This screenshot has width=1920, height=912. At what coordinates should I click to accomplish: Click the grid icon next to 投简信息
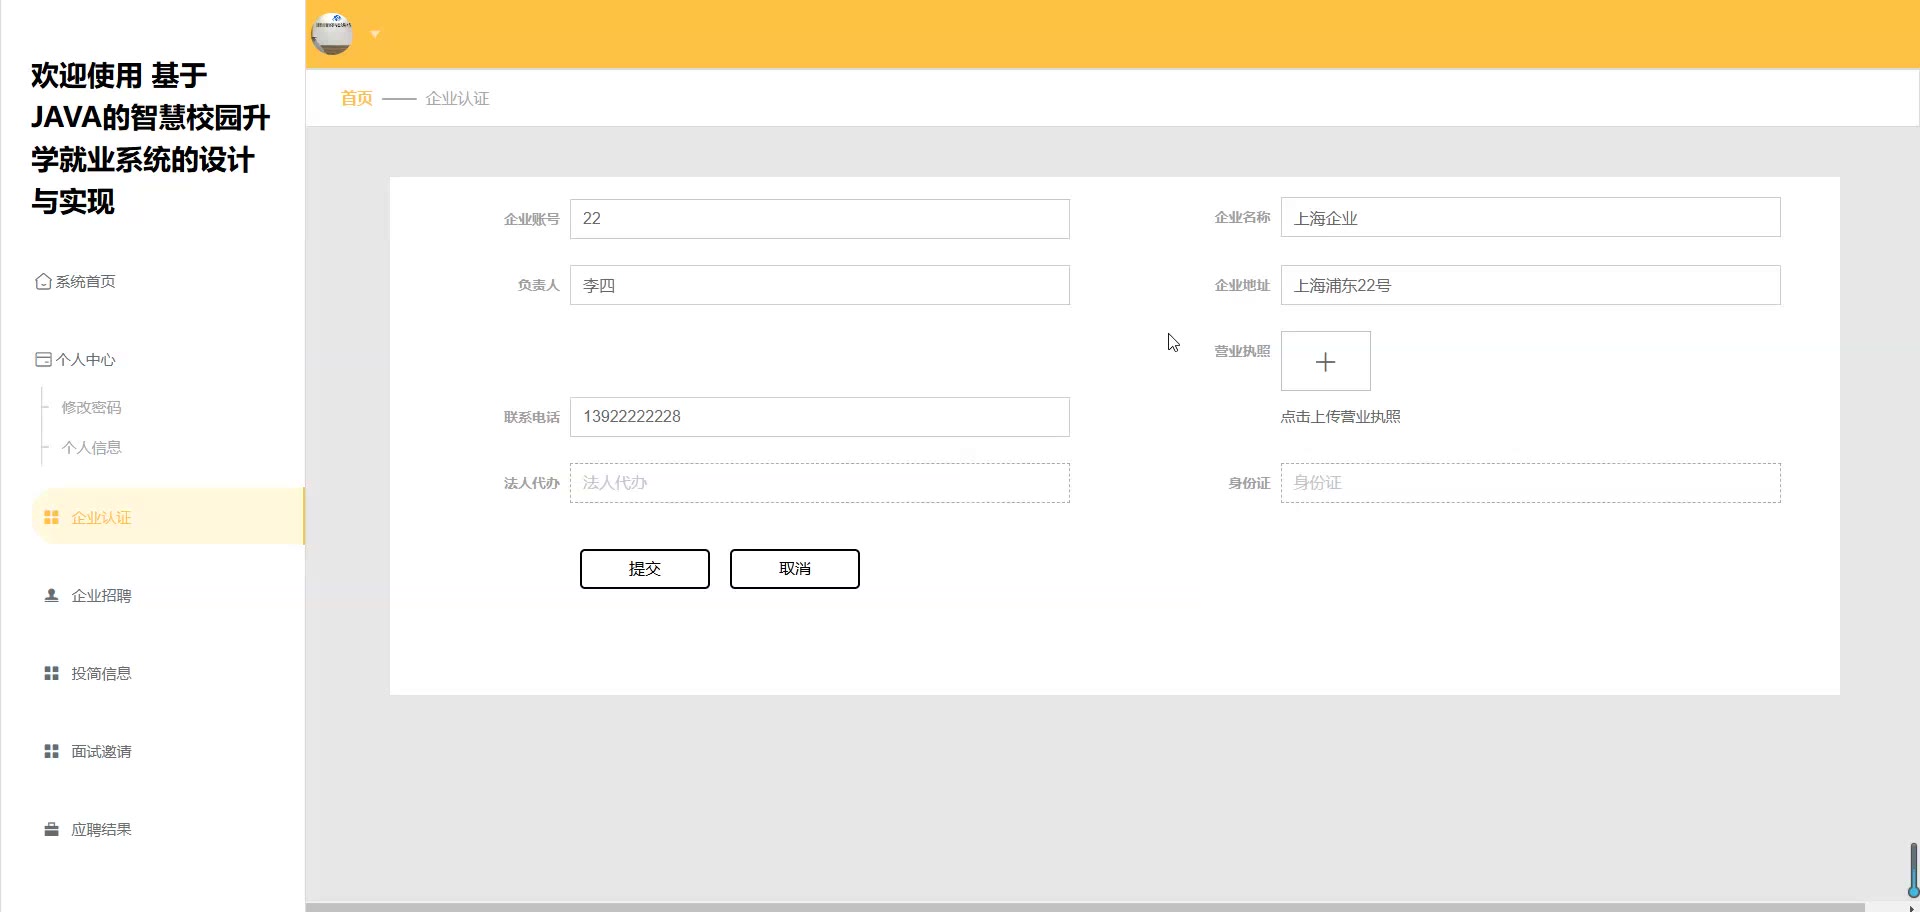pos(51,674)
